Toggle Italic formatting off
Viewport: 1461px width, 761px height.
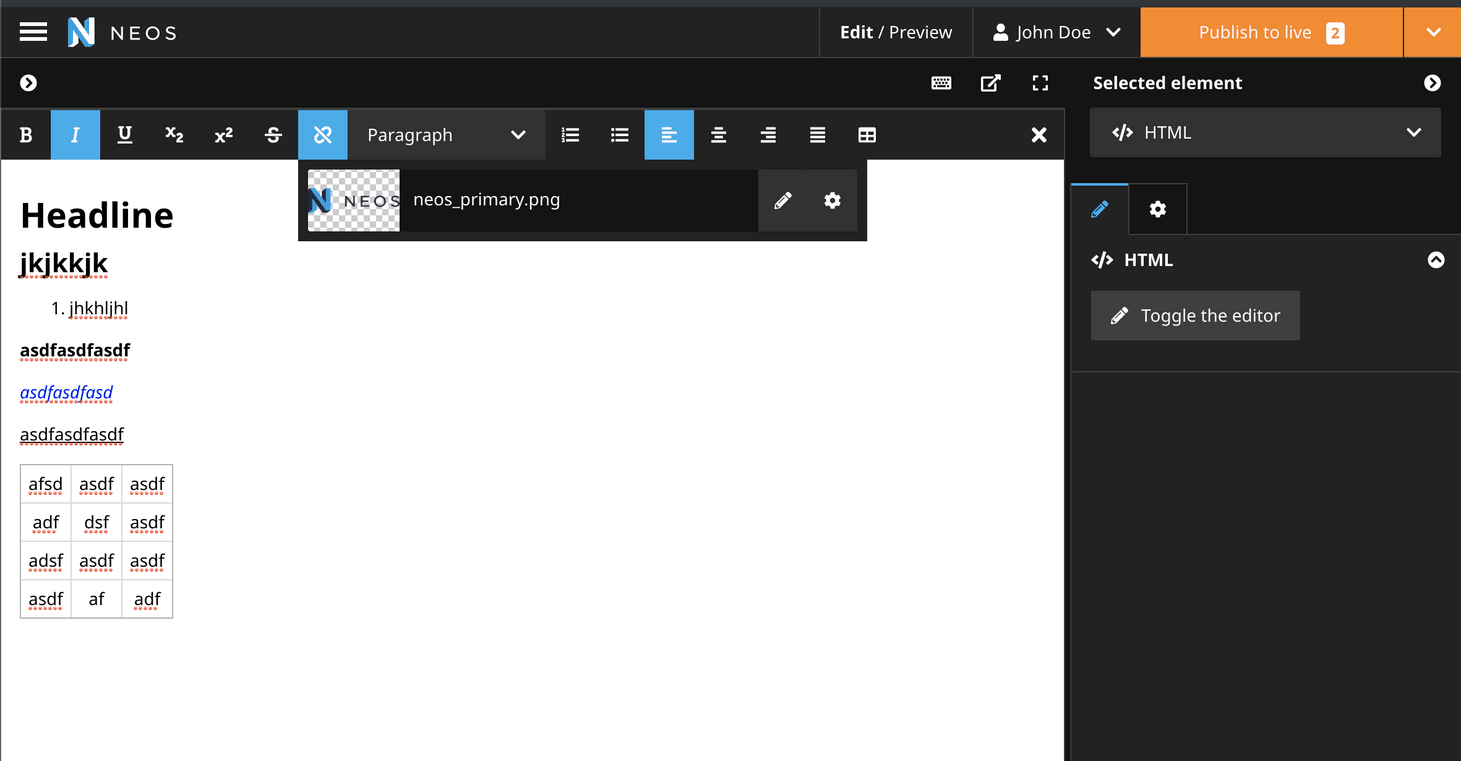pyautogui.click(x=75, y=135)
